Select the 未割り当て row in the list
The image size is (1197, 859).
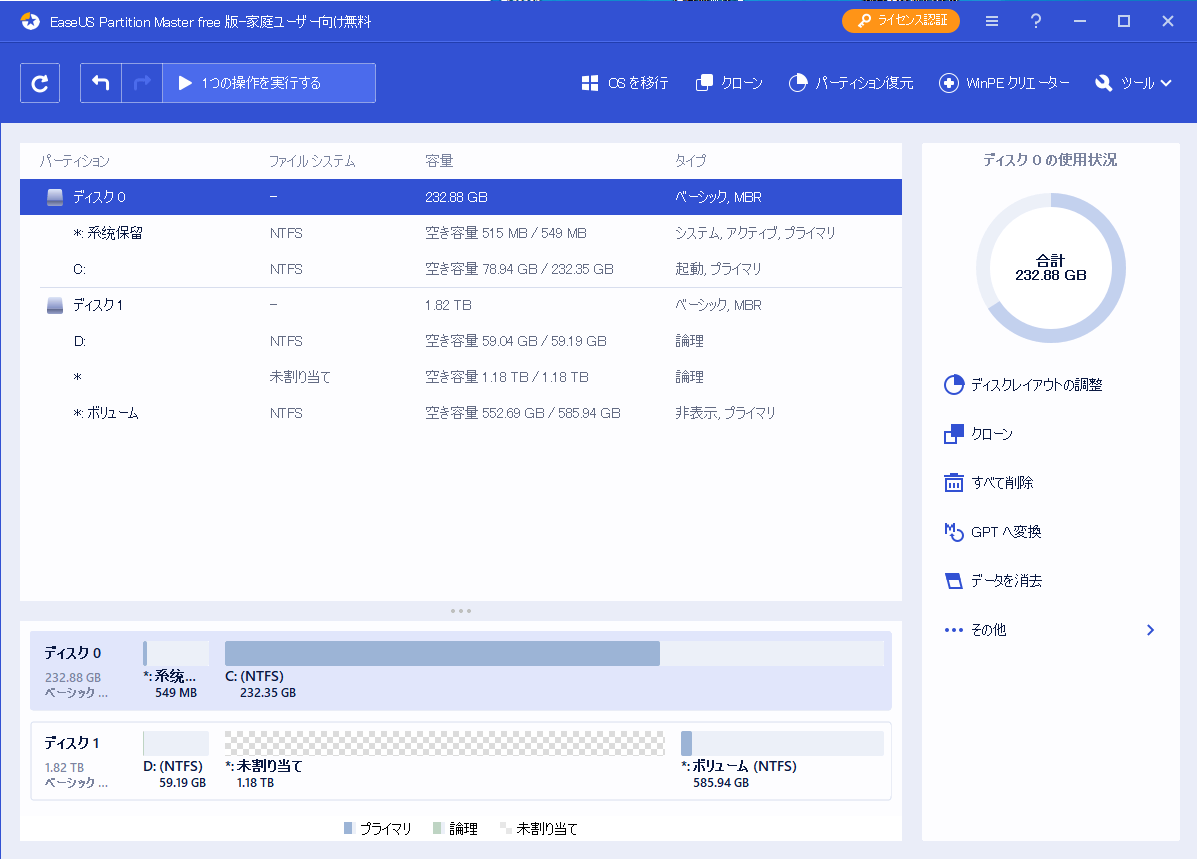[460, 377]
